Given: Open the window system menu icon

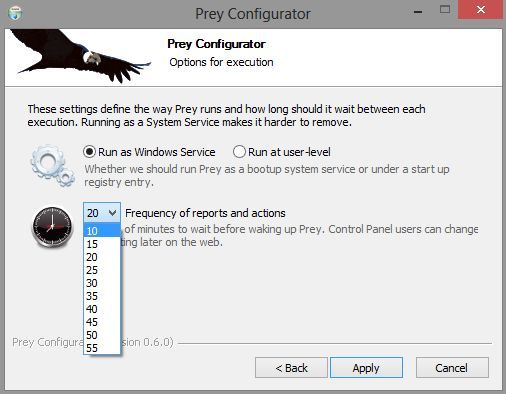Looking at the screenshot, I should click(14, 13).
